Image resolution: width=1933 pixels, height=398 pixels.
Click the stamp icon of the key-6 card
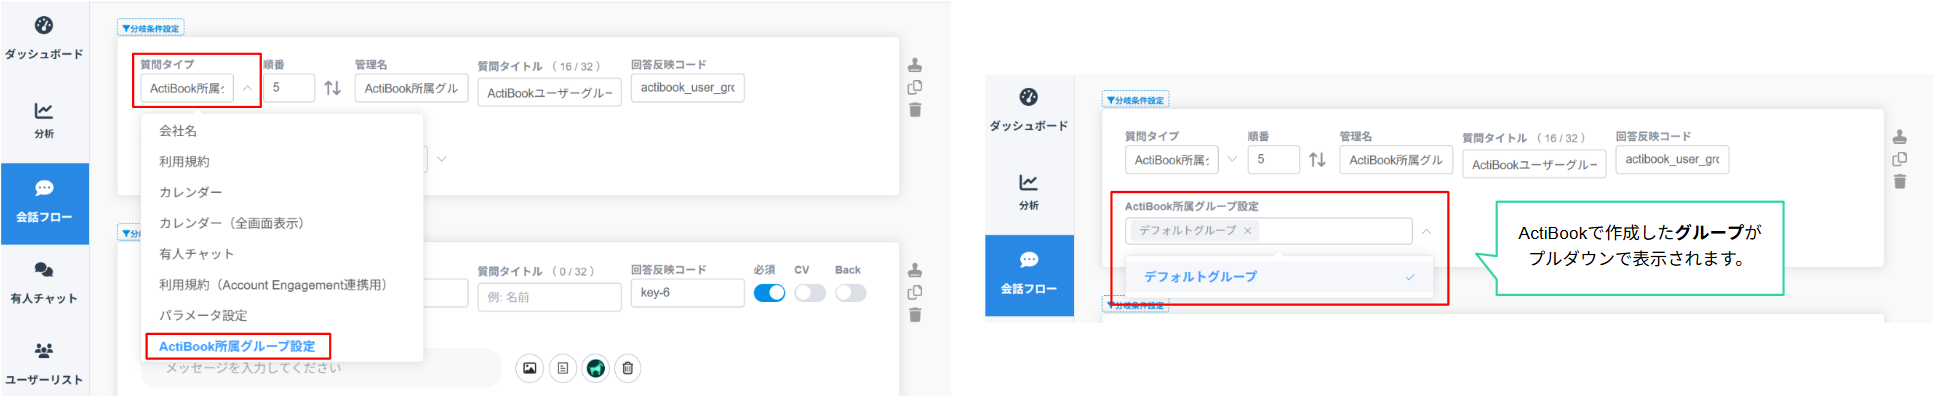coord(915,270)
